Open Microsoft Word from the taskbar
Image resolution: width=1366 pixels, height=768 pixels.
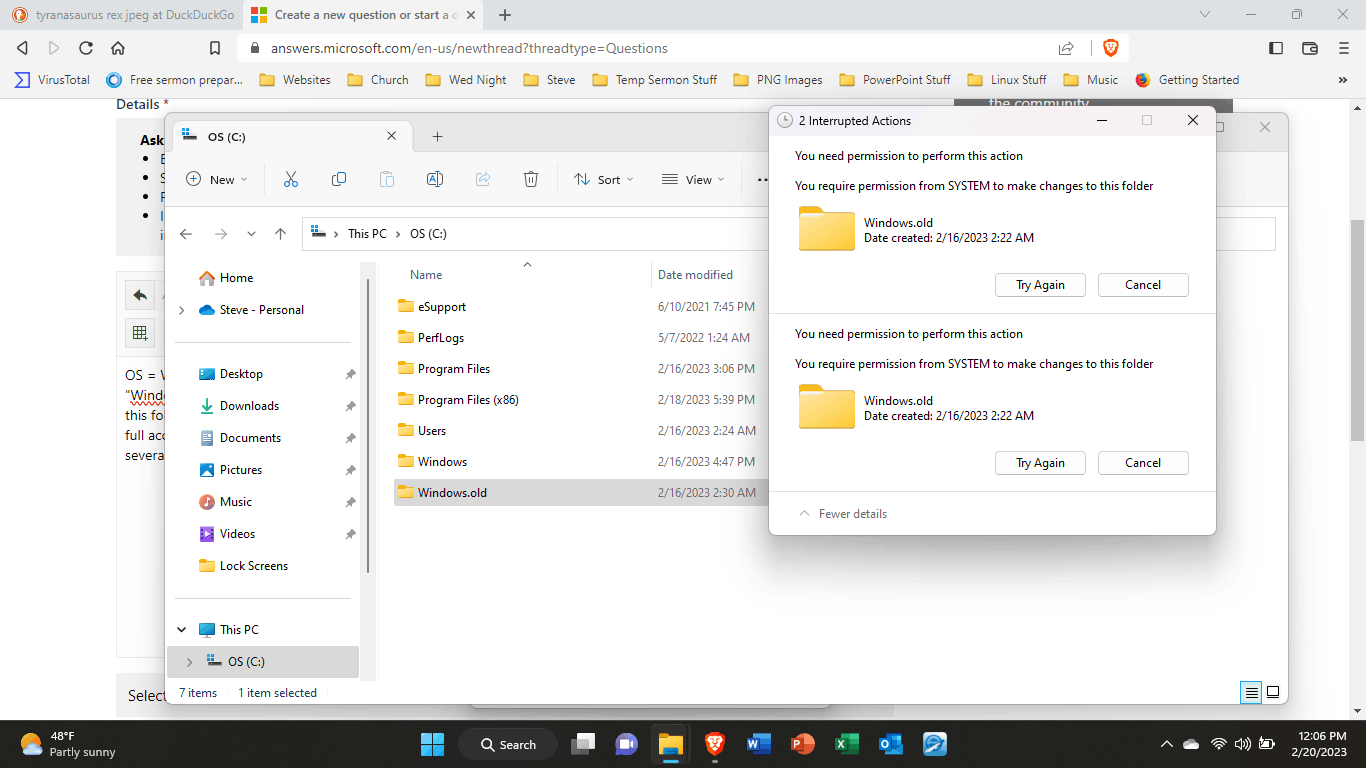coord(758,744)
